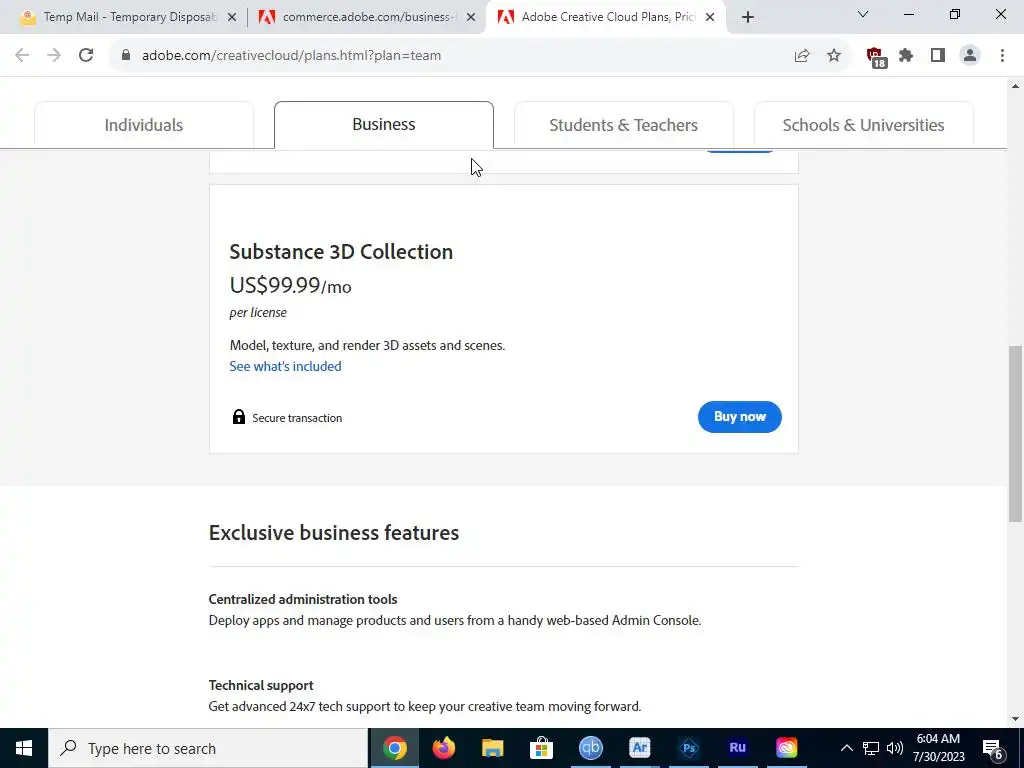This screenshot has height=768, width=1024.
Task: Switch to the commerce.adobe.com tab
Action: click(367, 17)
